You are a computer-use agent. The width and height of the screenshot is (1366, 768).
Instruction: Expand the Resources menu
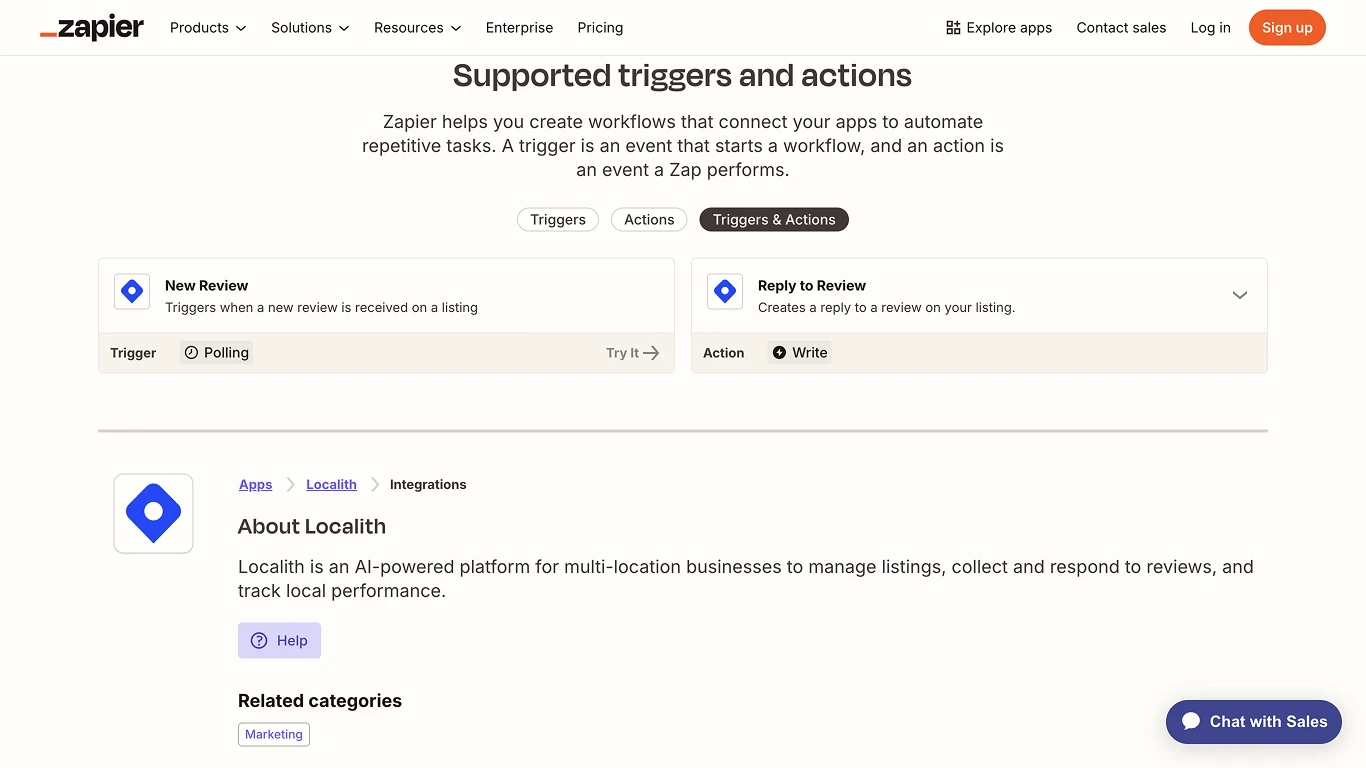[418, 28]
